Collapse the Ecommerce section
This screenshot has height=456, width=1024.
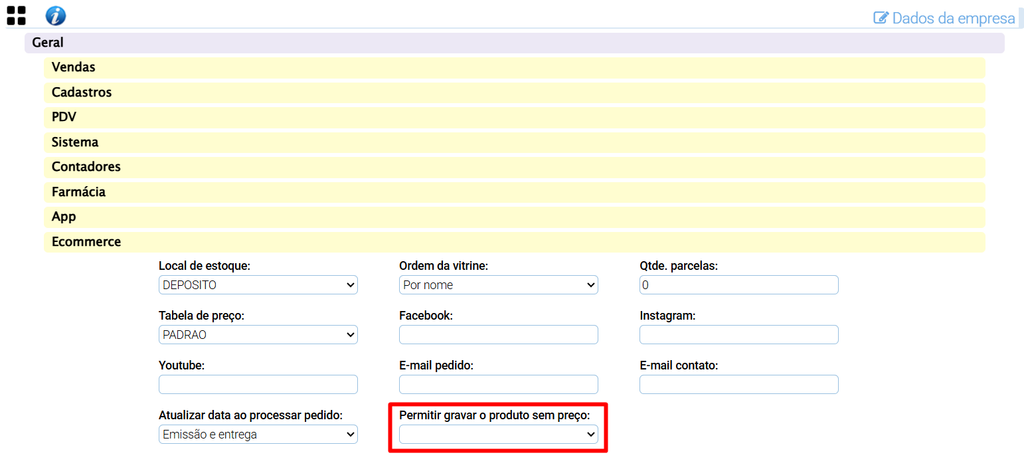pyautogui.click(x=514, y=242)
